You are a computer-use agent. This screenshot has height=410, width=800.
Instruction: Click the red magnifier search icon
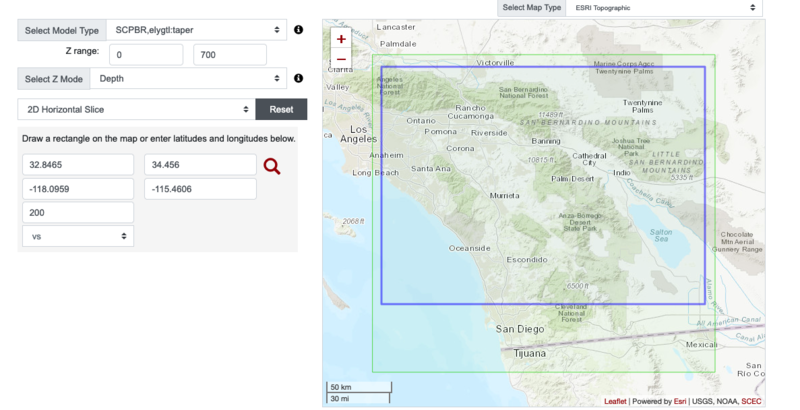[x=271, y=166]
